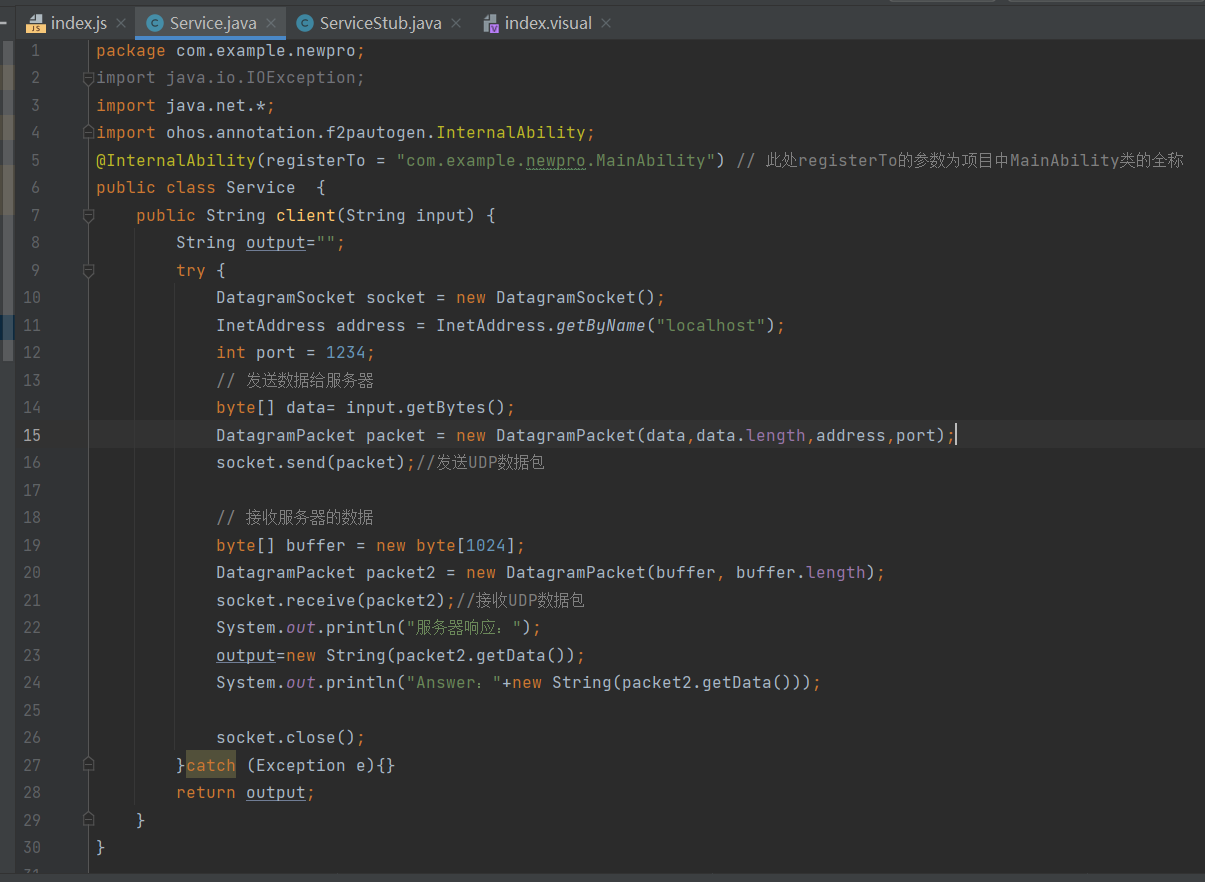The width and height of the screenshot is (1205, 882).
Task: Click the class icon on Service.java tab
Action: tap(154, 23)
